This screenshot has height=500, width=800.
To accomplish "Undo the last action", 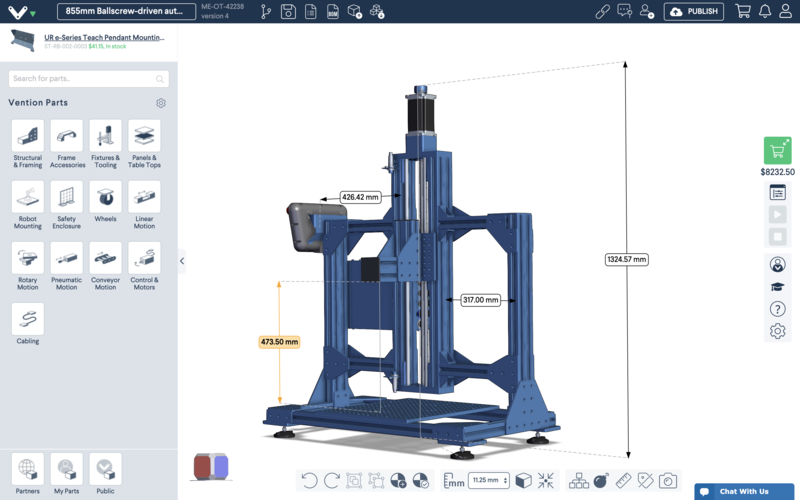I will (309, 481).
